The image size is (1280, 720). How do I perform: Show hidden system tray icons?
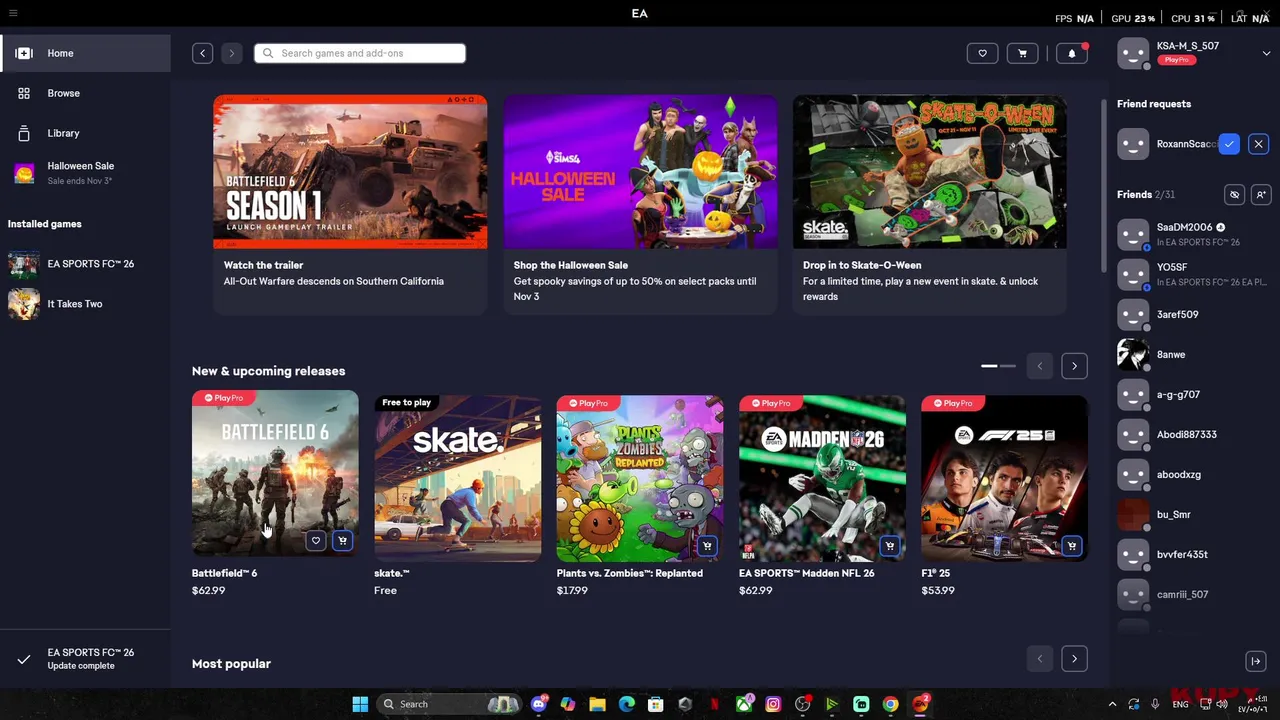click(1112, 704)
